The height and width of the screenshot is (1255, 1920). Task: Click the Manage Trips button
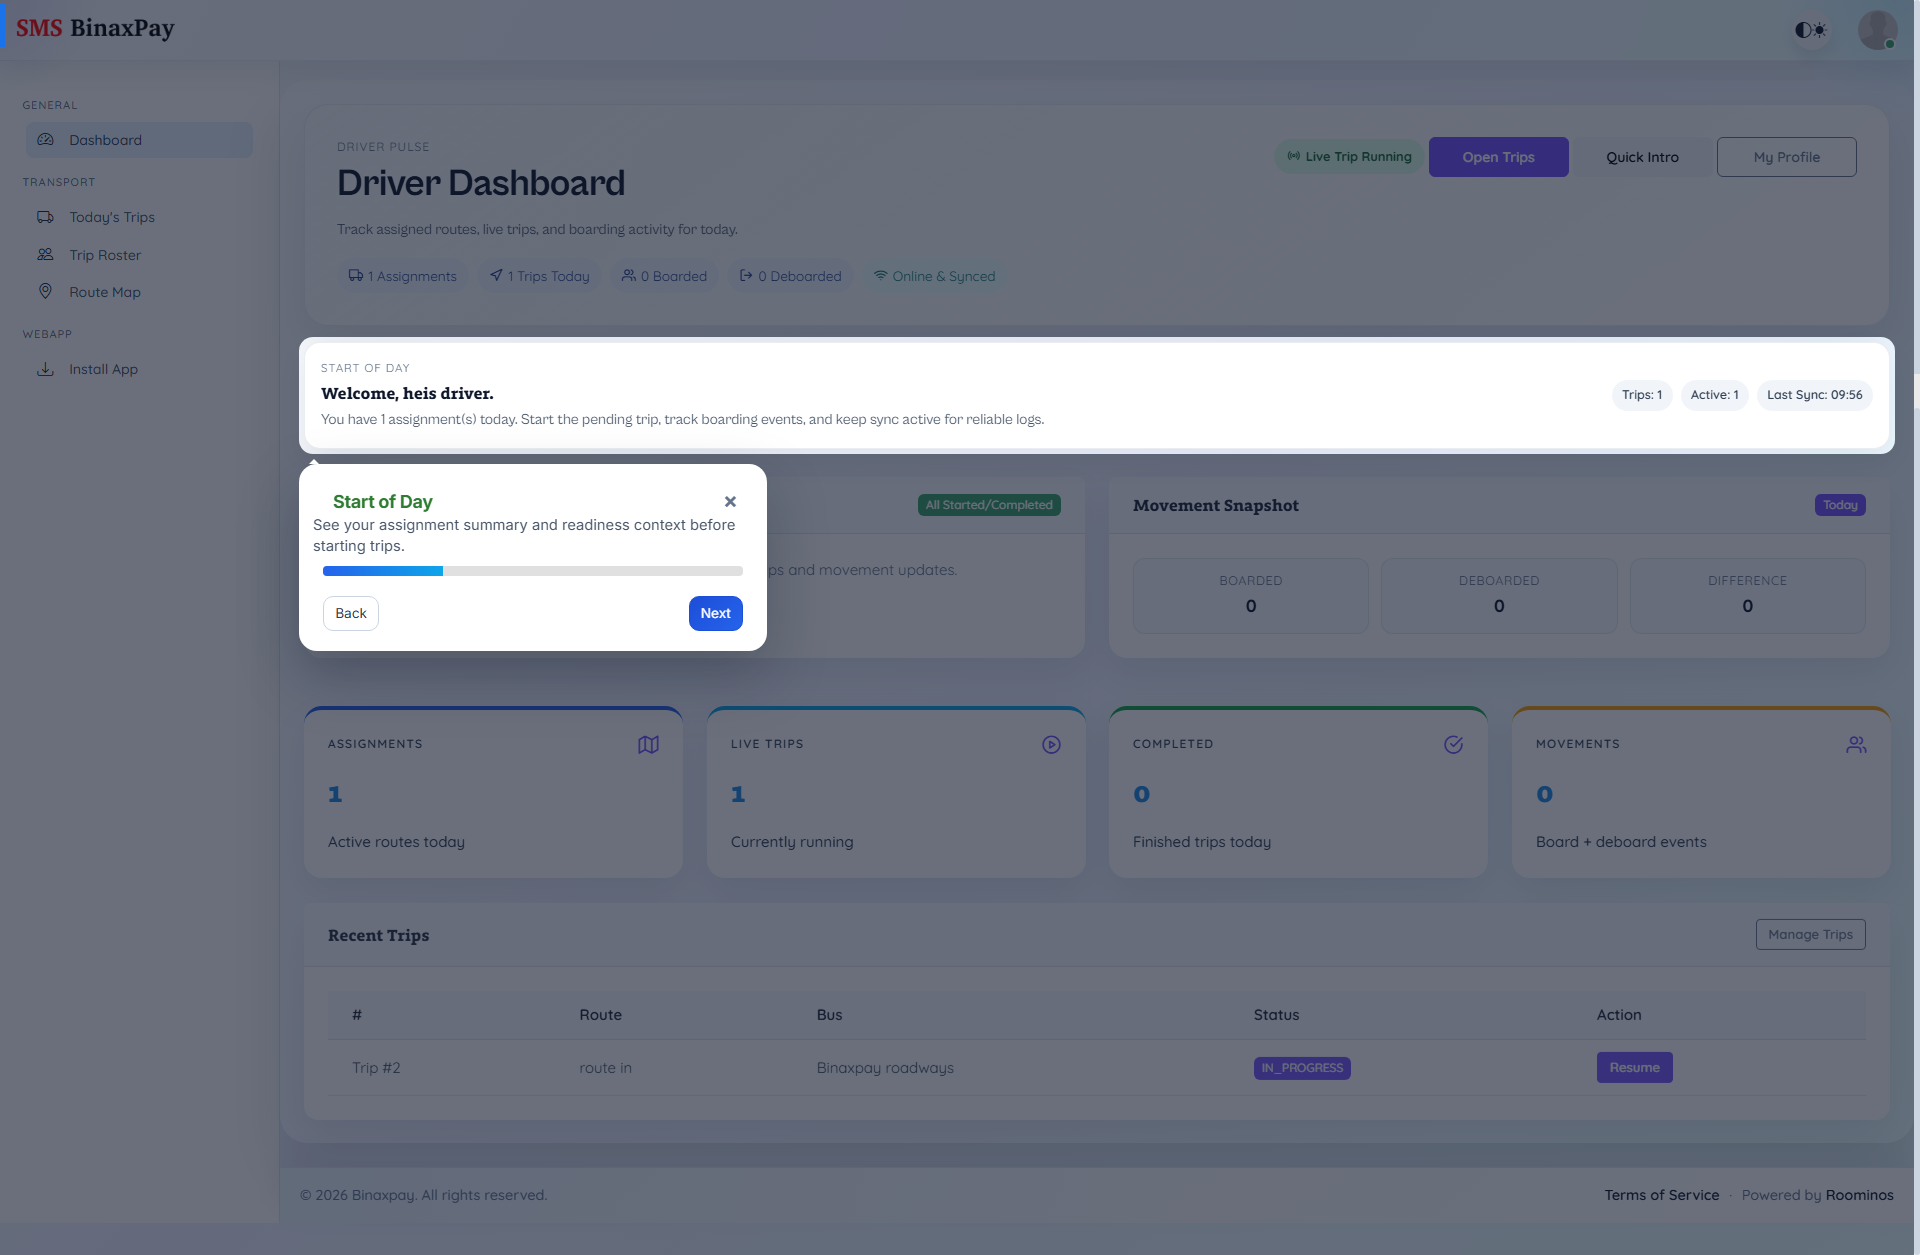click(x=1810, y=934)
